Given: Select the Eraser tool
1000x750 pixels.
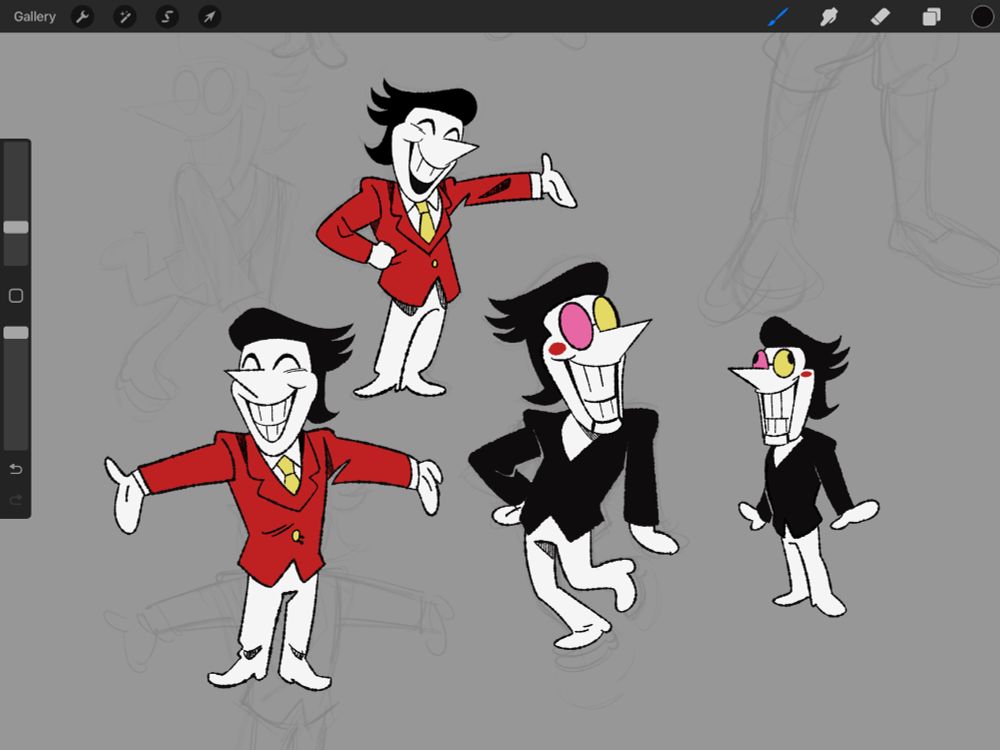Looking at the screenshot, I should point(880,17).
